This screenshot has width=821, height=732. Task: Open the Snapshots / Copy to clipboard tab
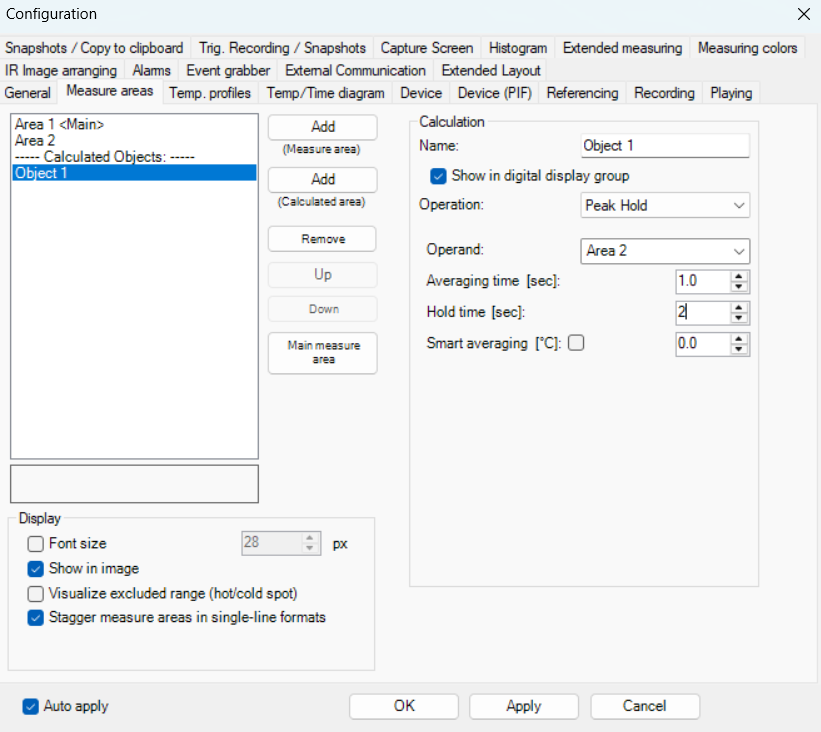point(94,48)
